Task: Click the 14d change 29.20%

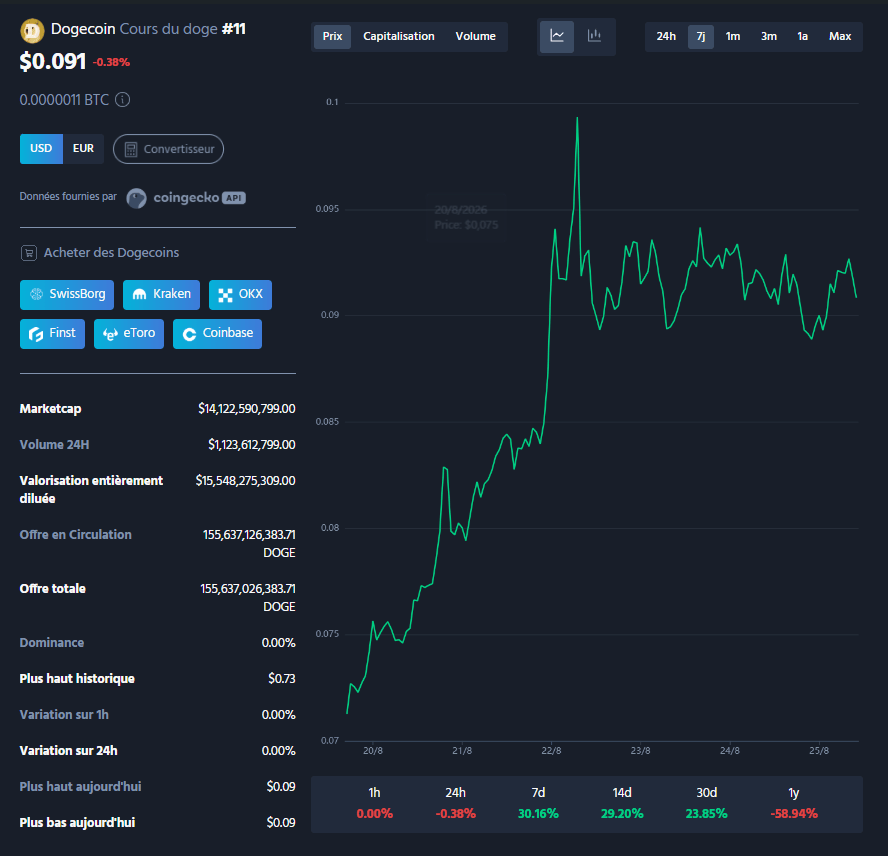Action: [622, 814]
